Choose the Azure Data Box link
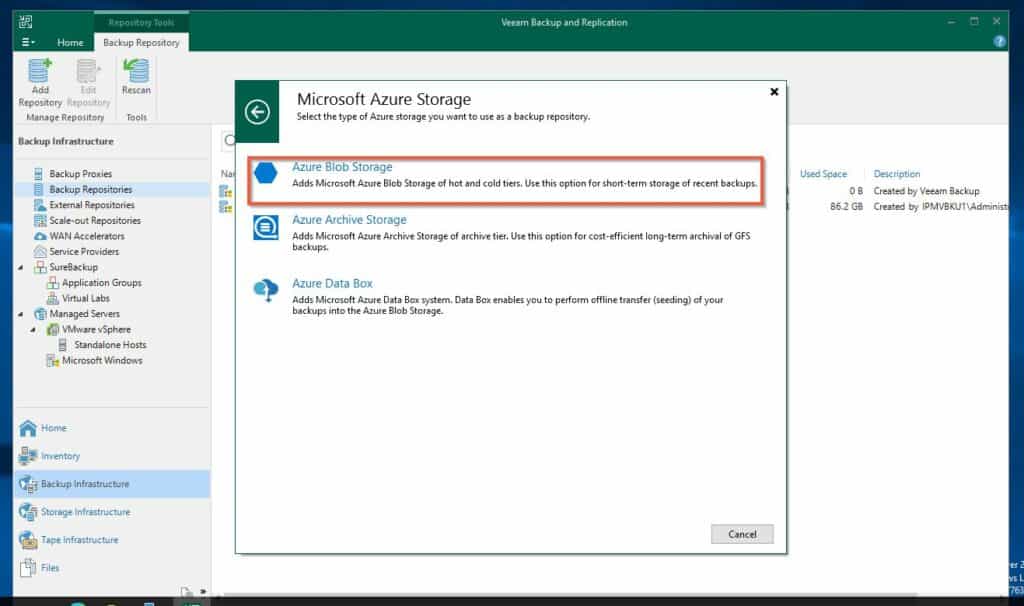 332,283
